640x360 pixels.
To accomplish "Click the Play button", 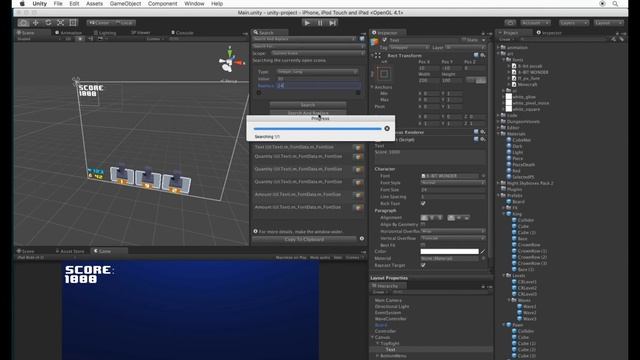I will [x=307, y=23].
